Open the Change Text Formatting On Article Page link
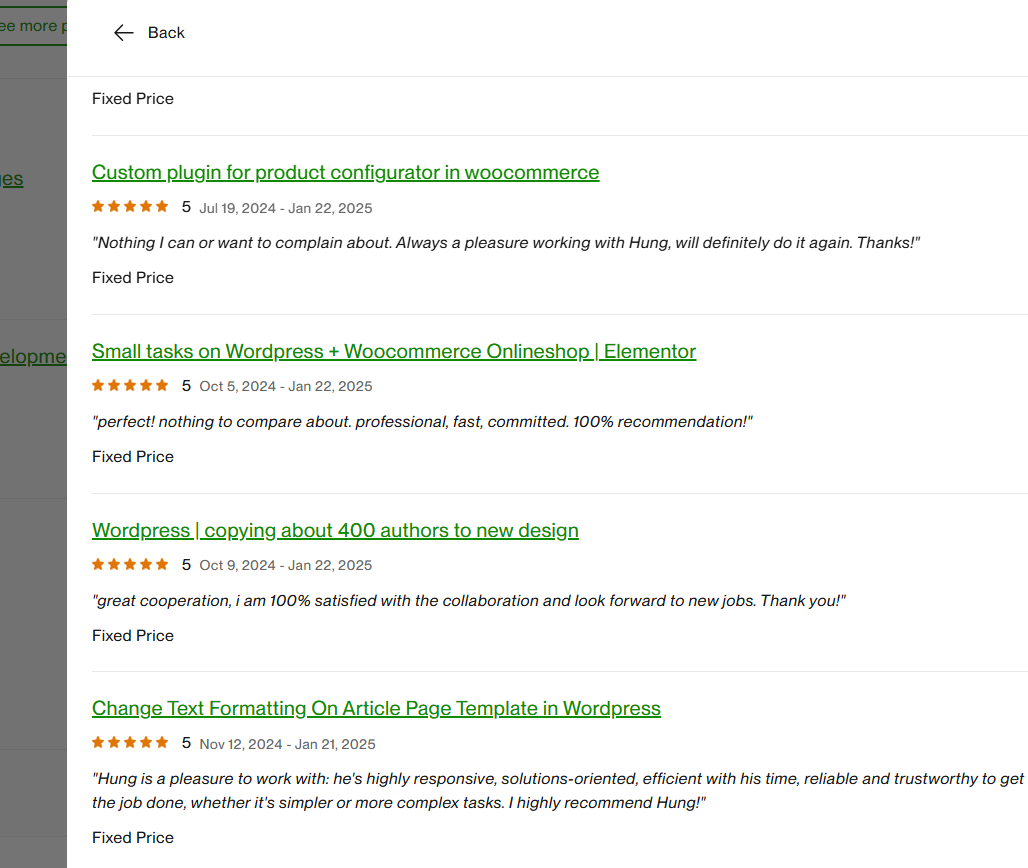1028x868 pixels. 376,708
